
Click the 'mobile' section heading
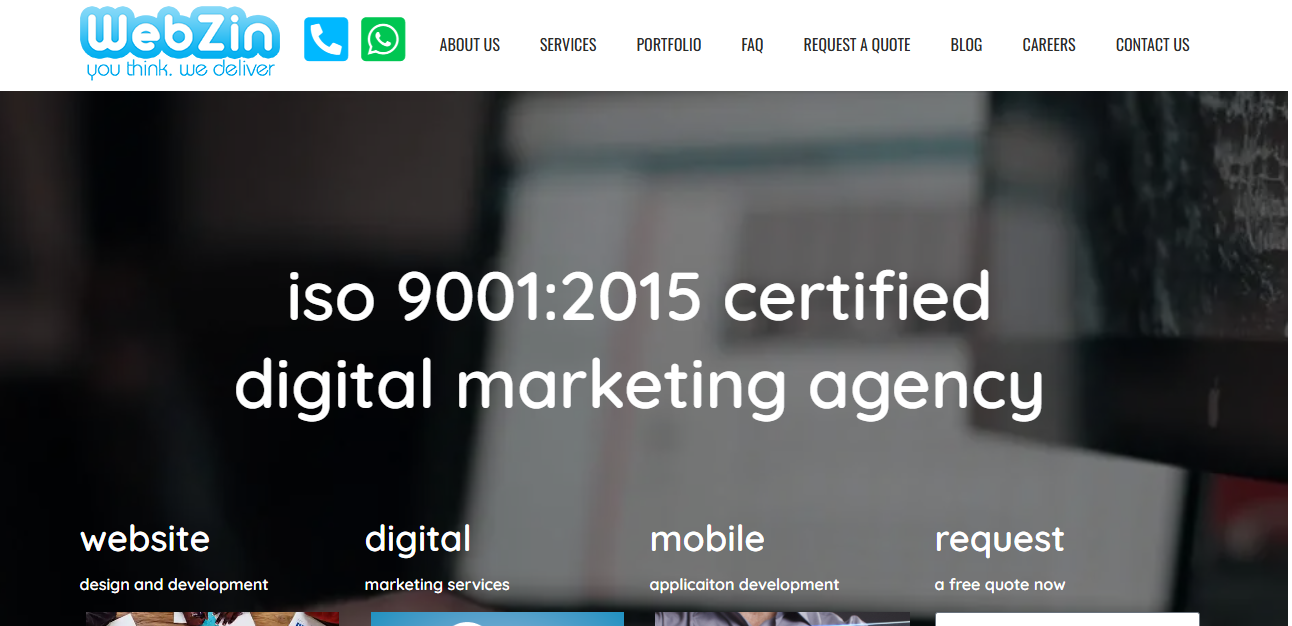click(707, 539)
